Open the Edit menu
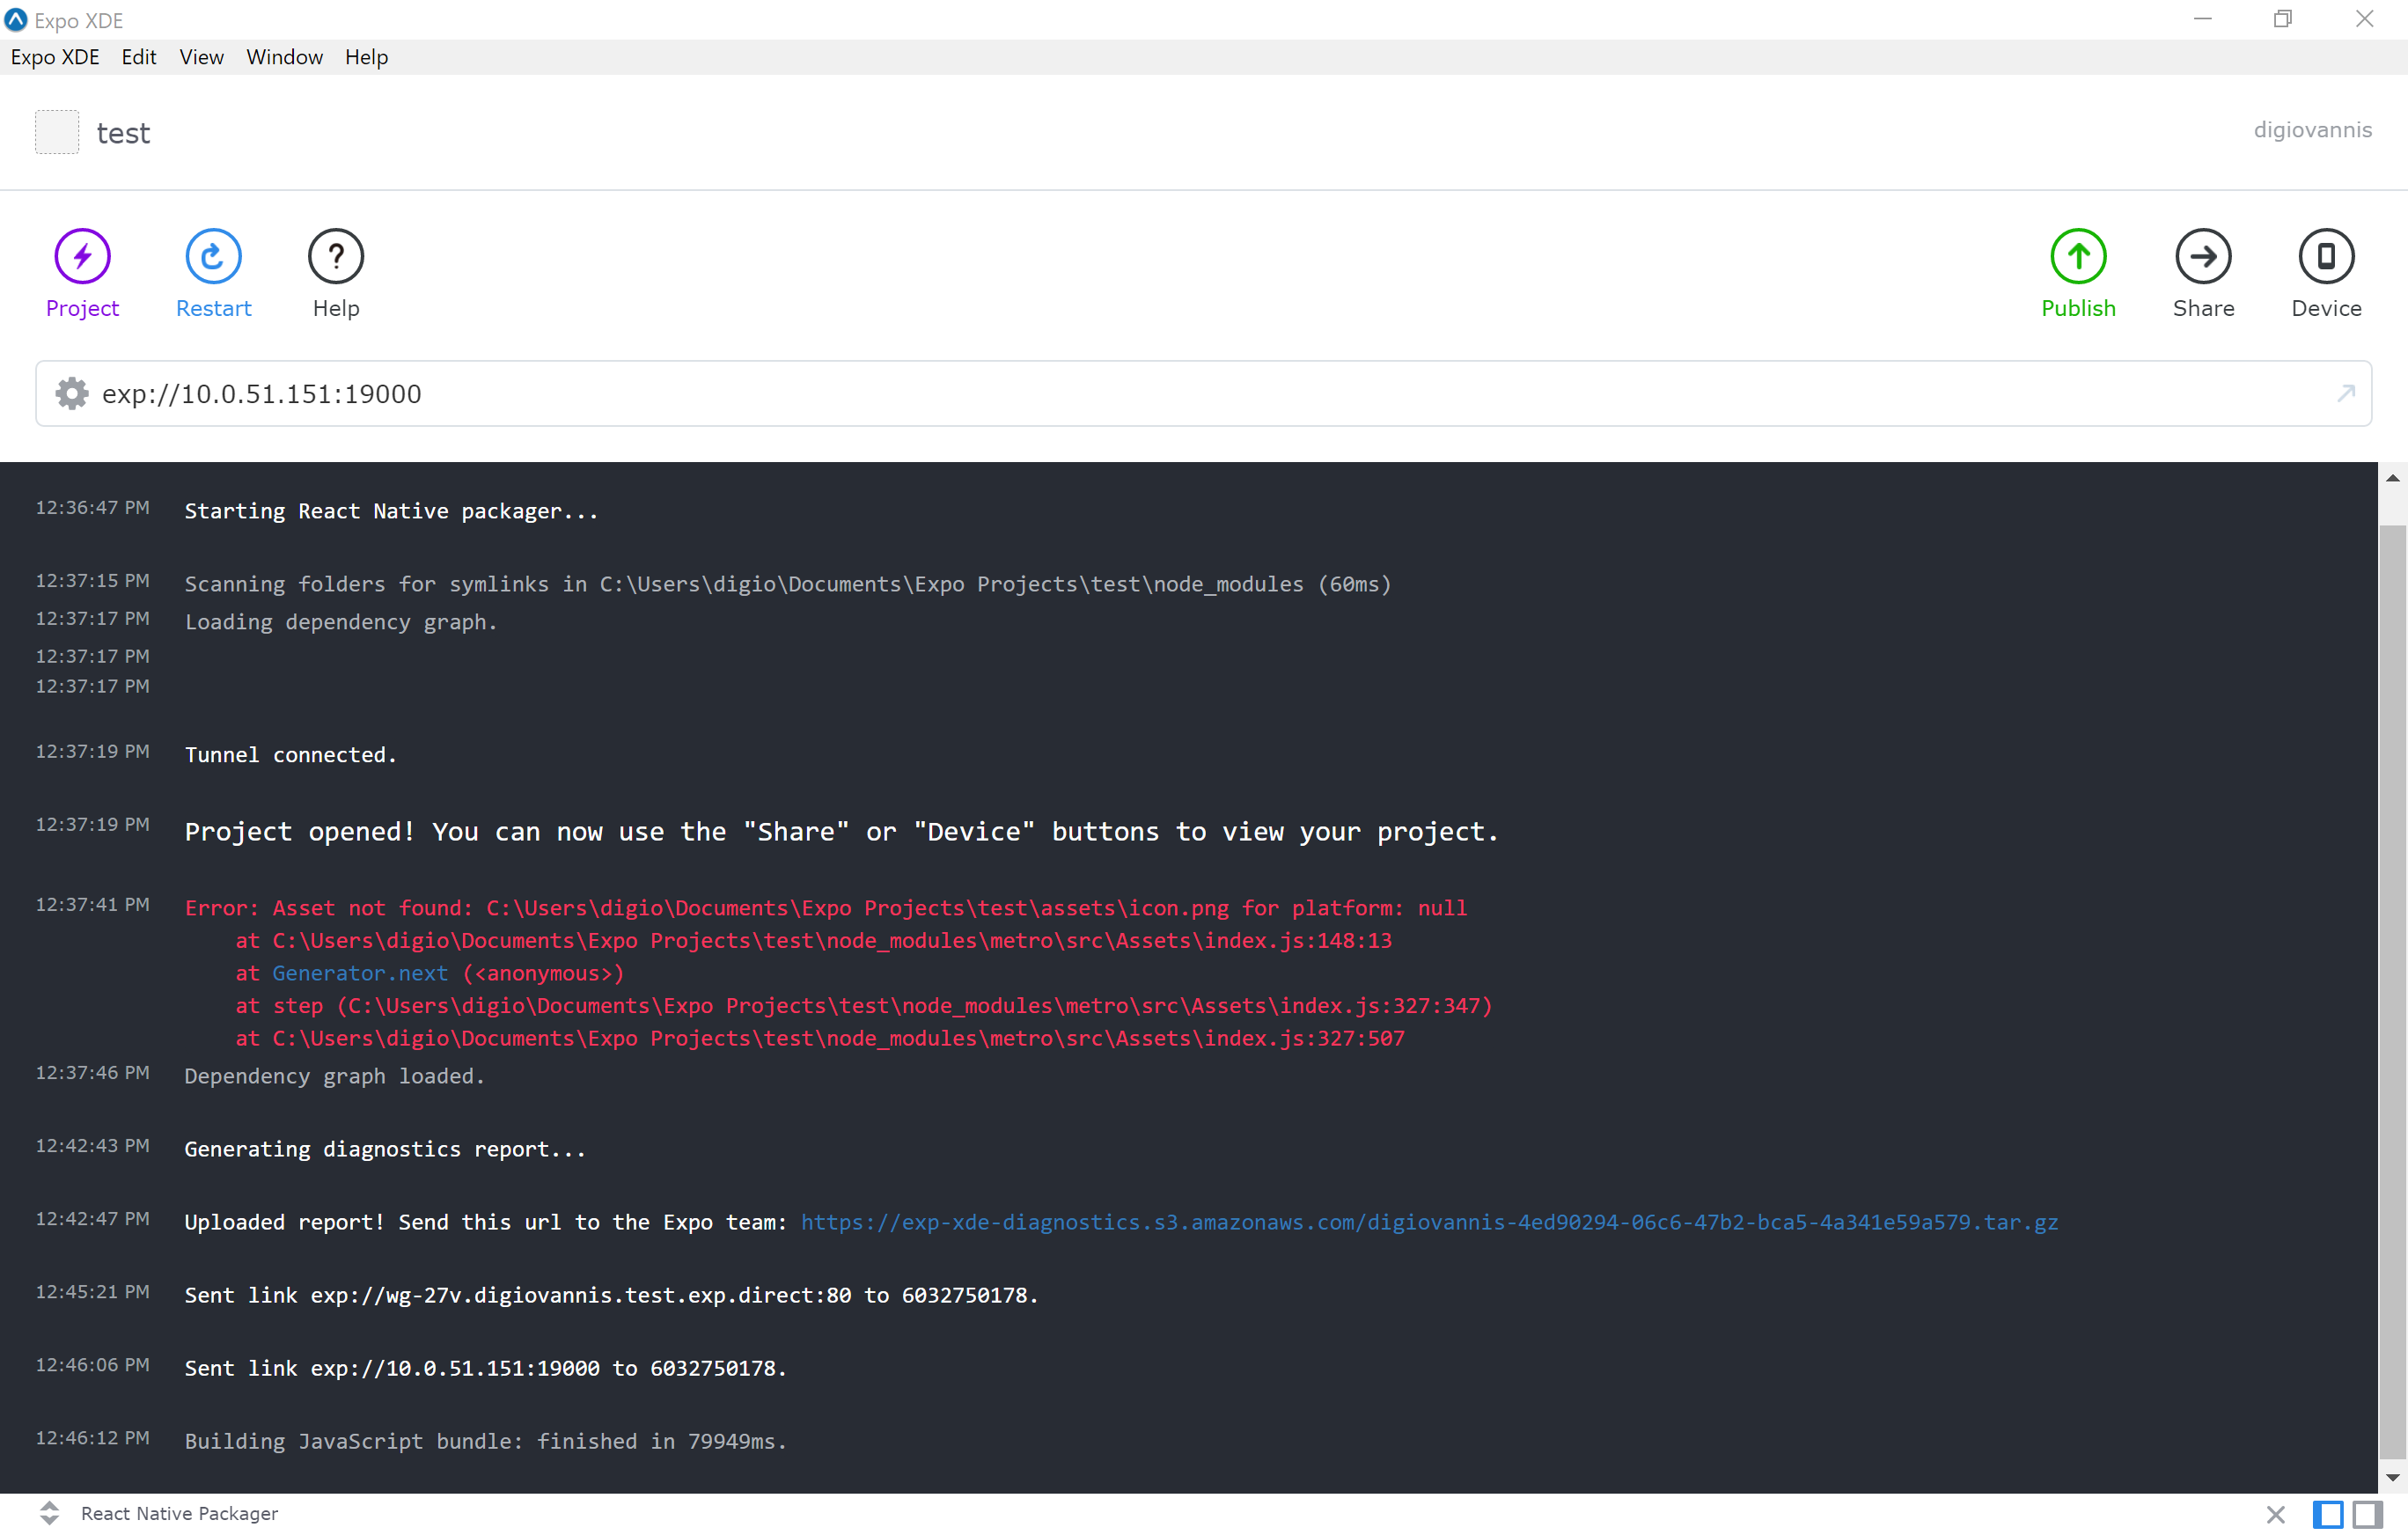This screenshot has width=2408, height=1535. (x=138, y=57)
